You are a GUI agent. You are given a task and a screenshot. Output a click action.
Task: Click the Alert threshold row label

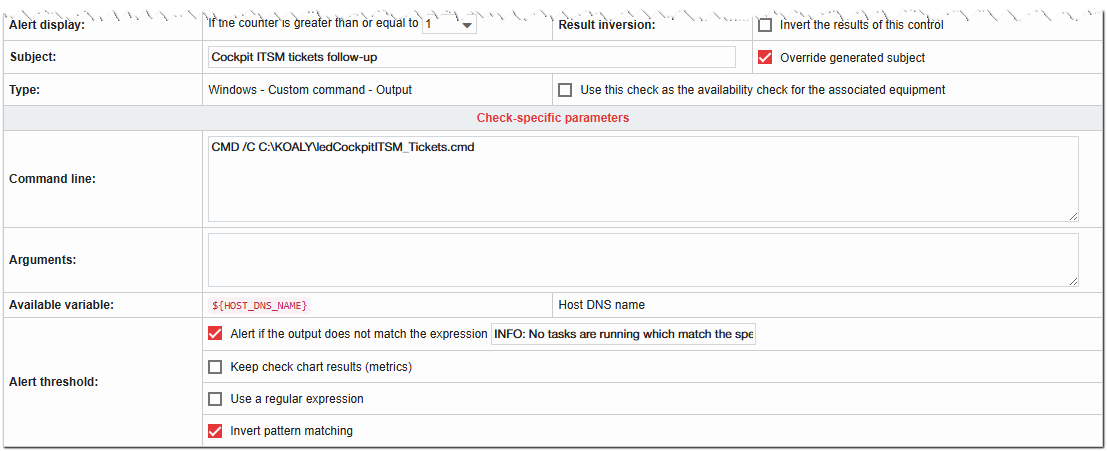(x=53, y=382)
